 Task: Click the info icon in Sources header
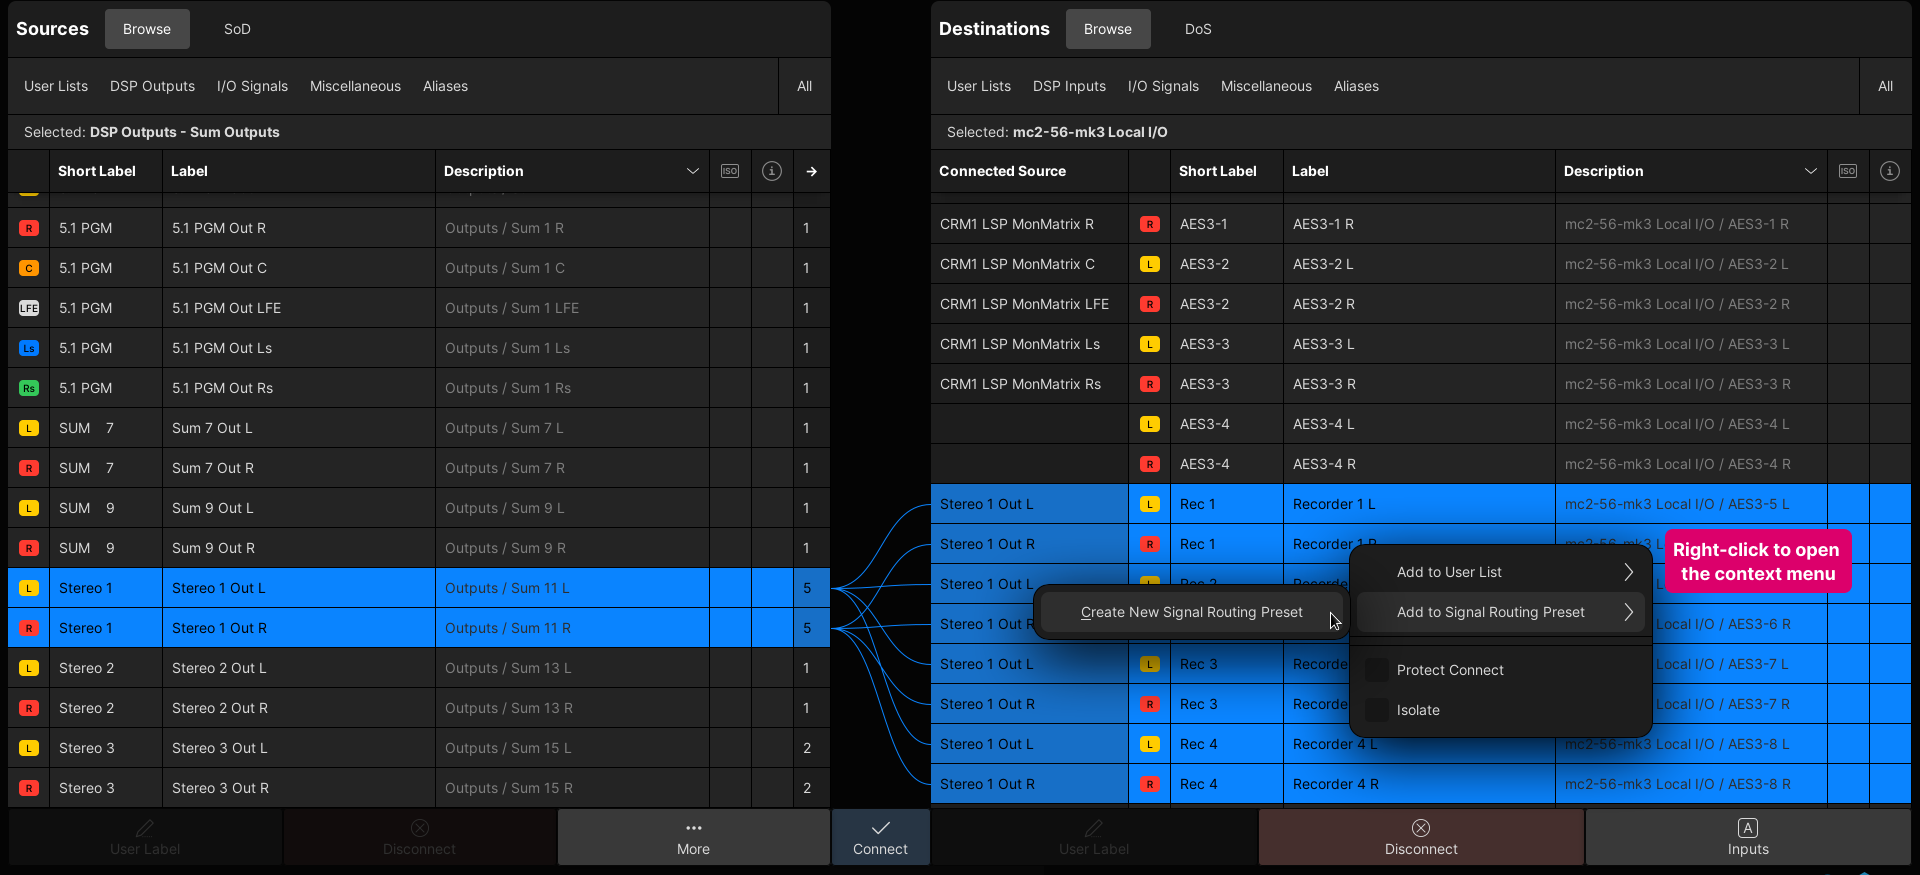tap(772, 171)
